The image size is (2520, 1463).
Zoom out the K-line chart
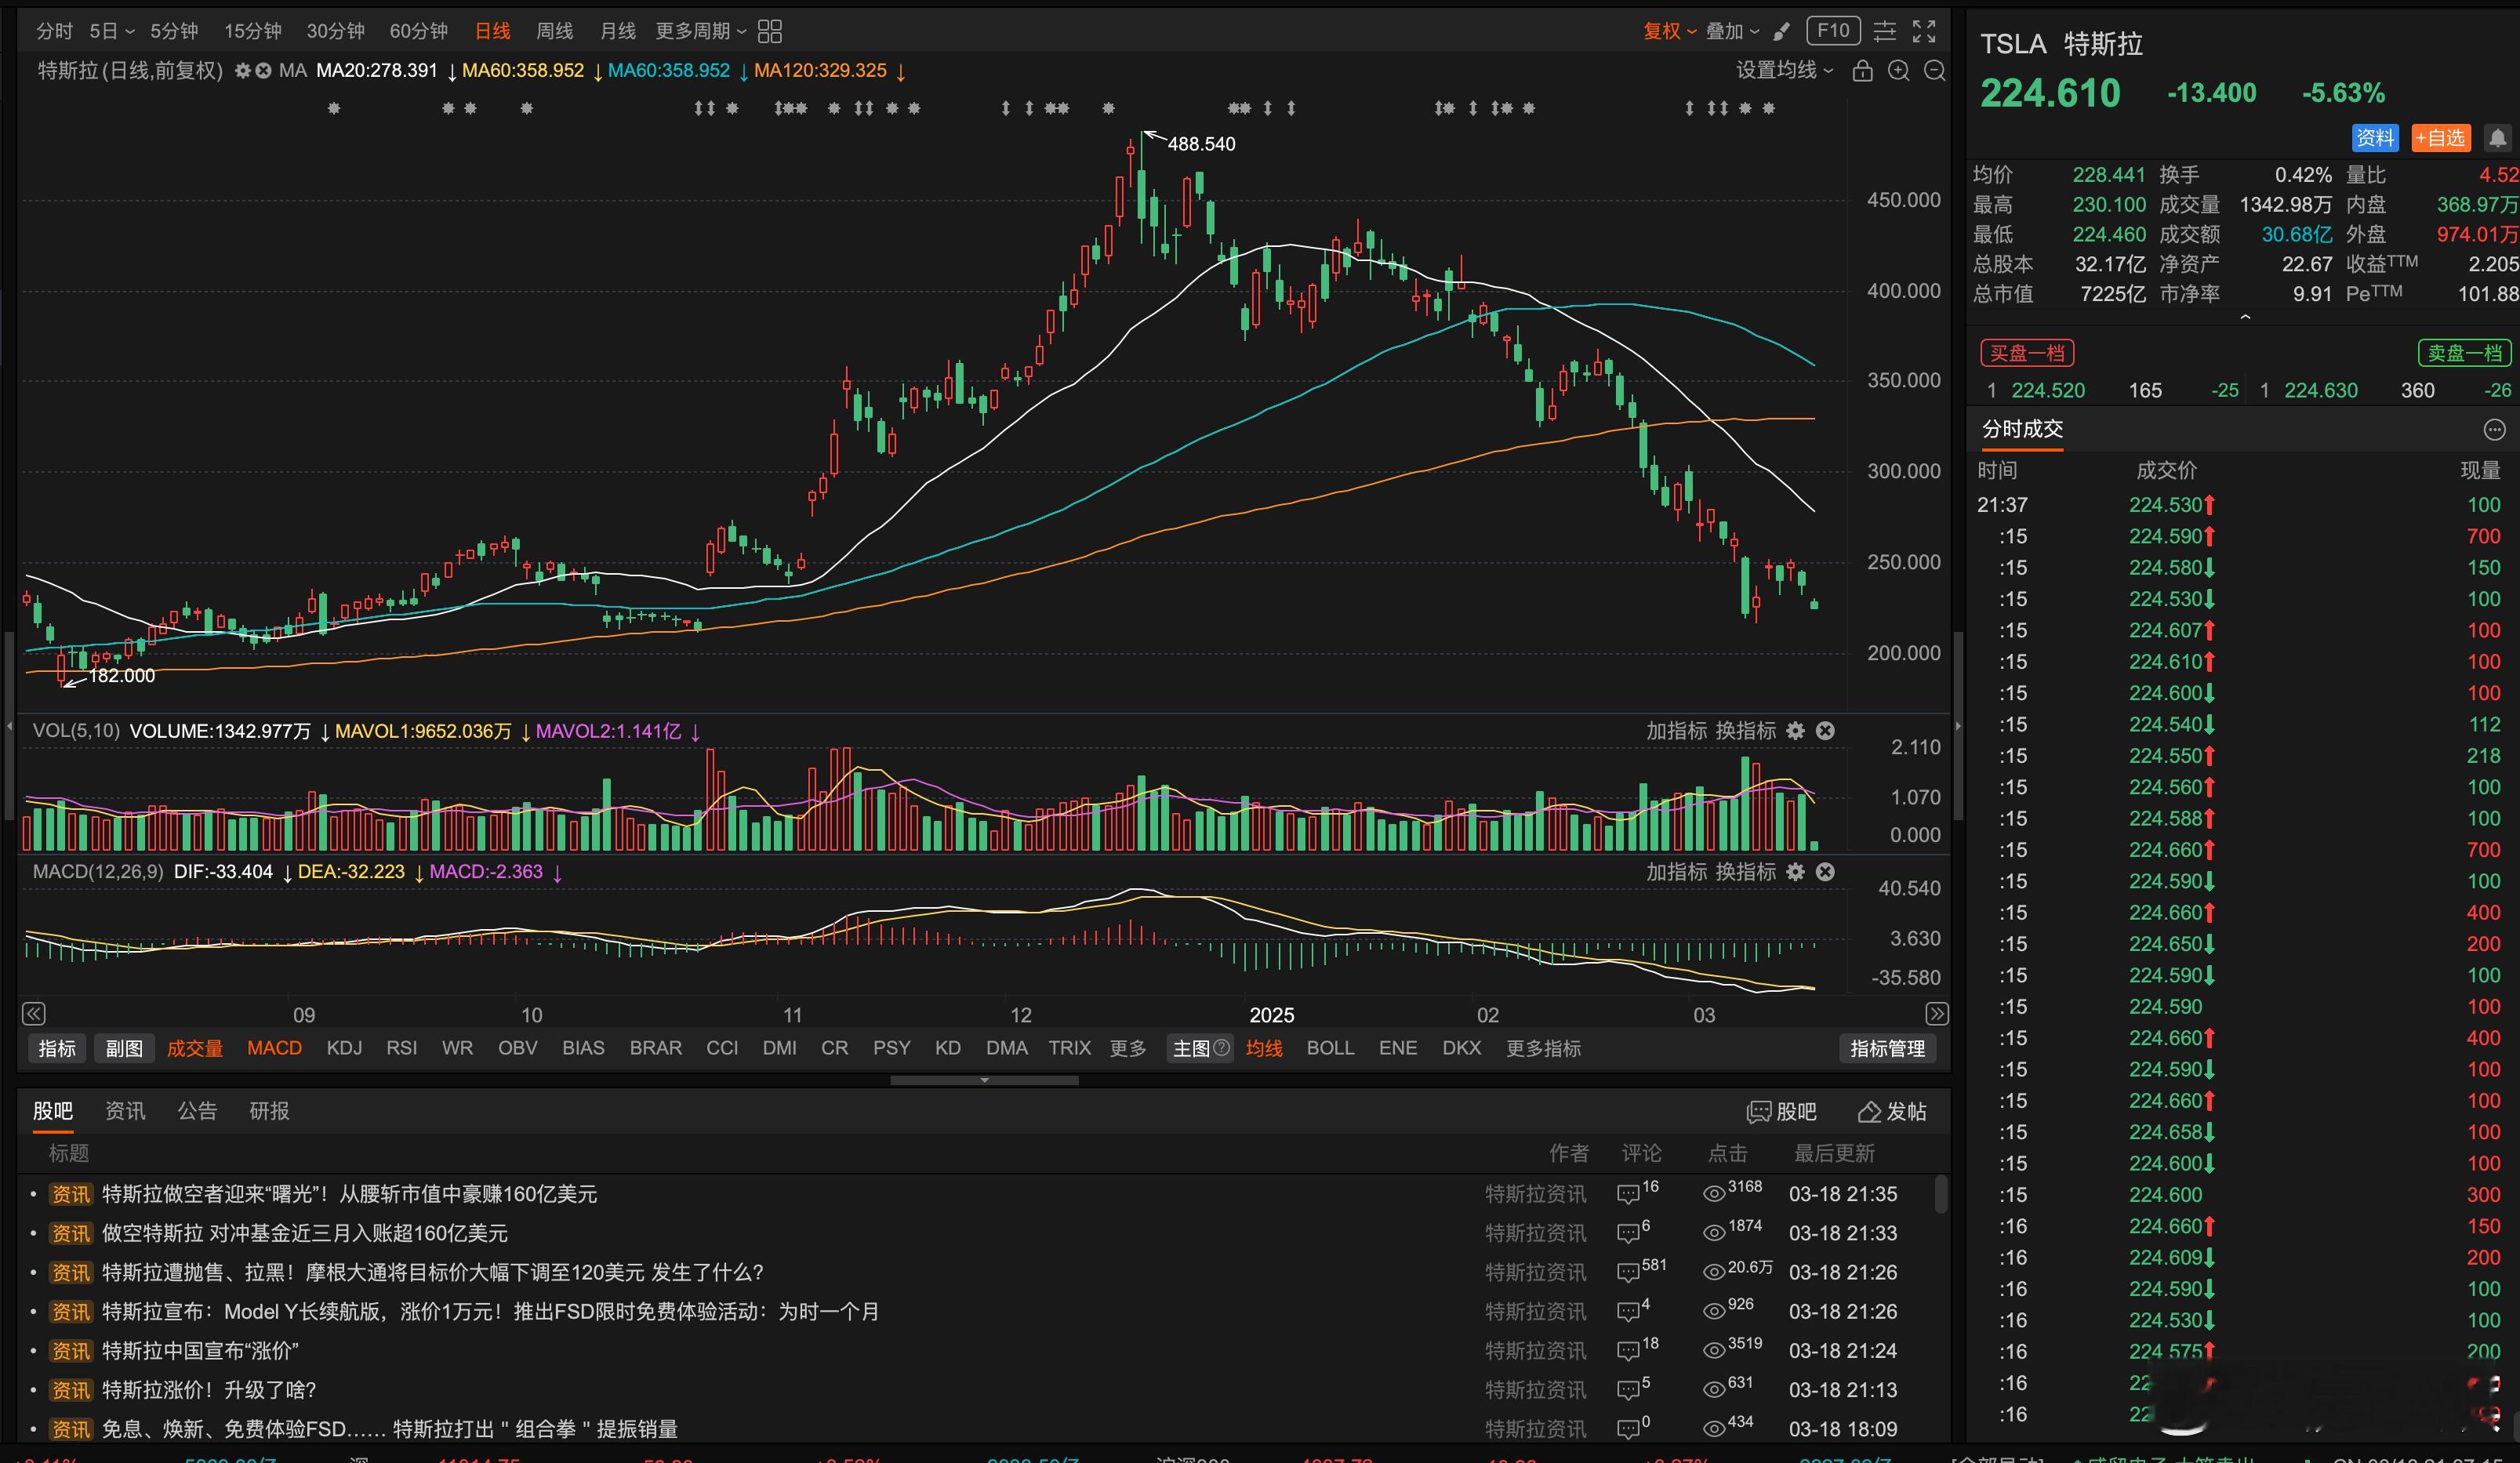1935,71
